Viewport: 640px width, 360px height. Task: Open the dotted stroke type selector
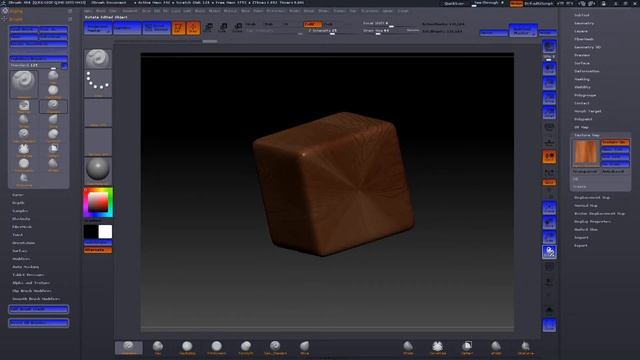(x=98, y=83)
